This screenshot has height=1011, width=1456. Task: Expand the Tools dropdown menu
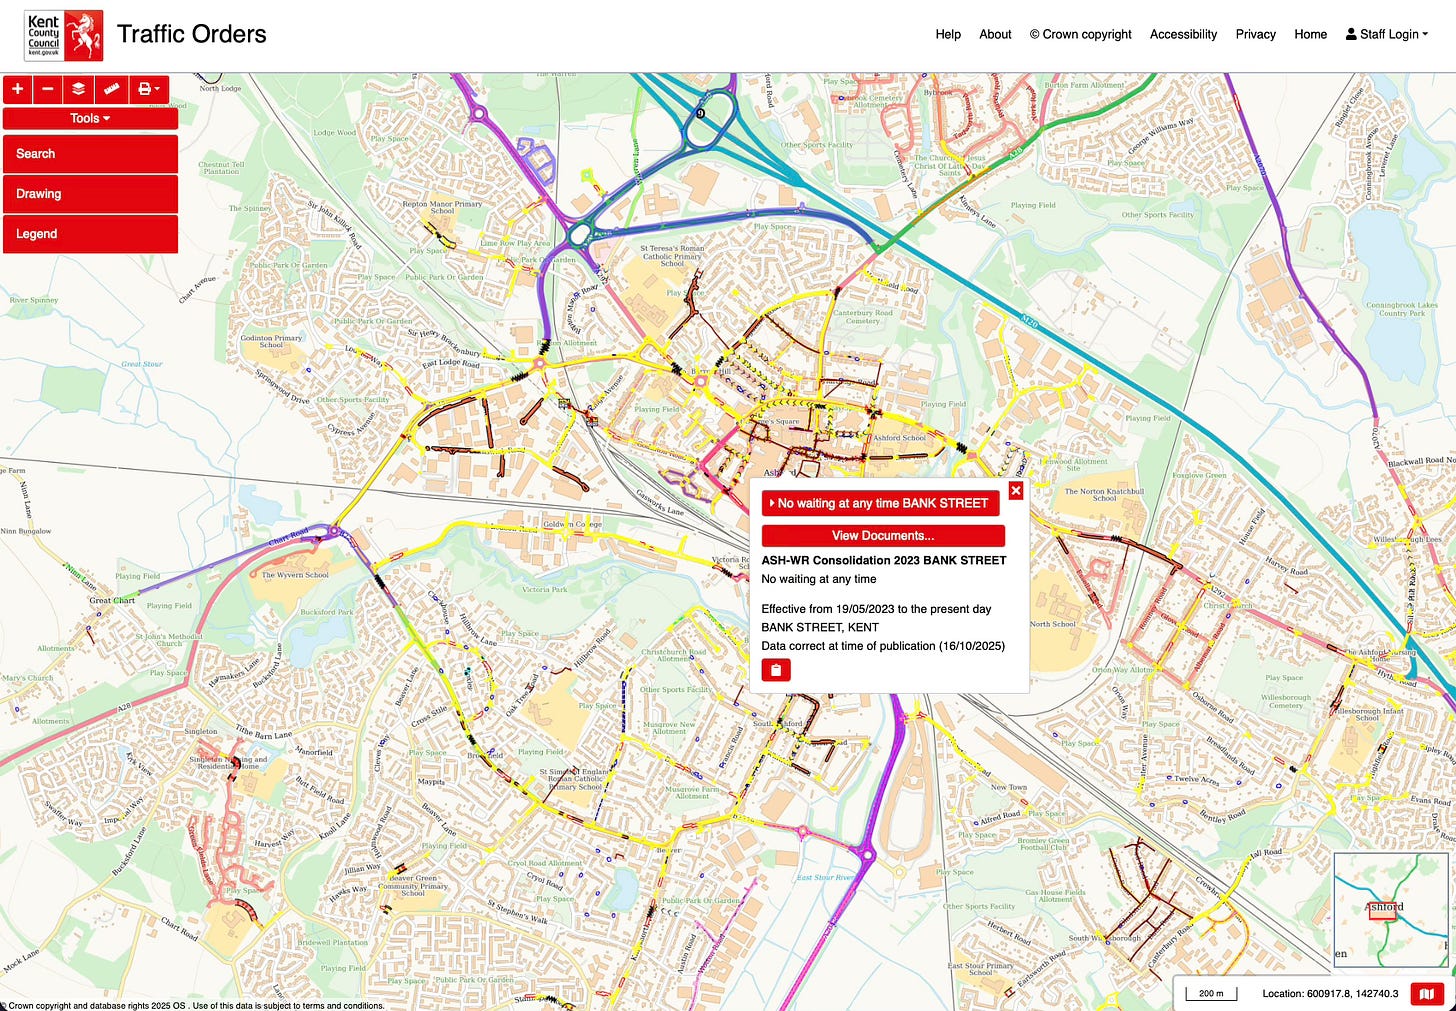pos(90,118)
